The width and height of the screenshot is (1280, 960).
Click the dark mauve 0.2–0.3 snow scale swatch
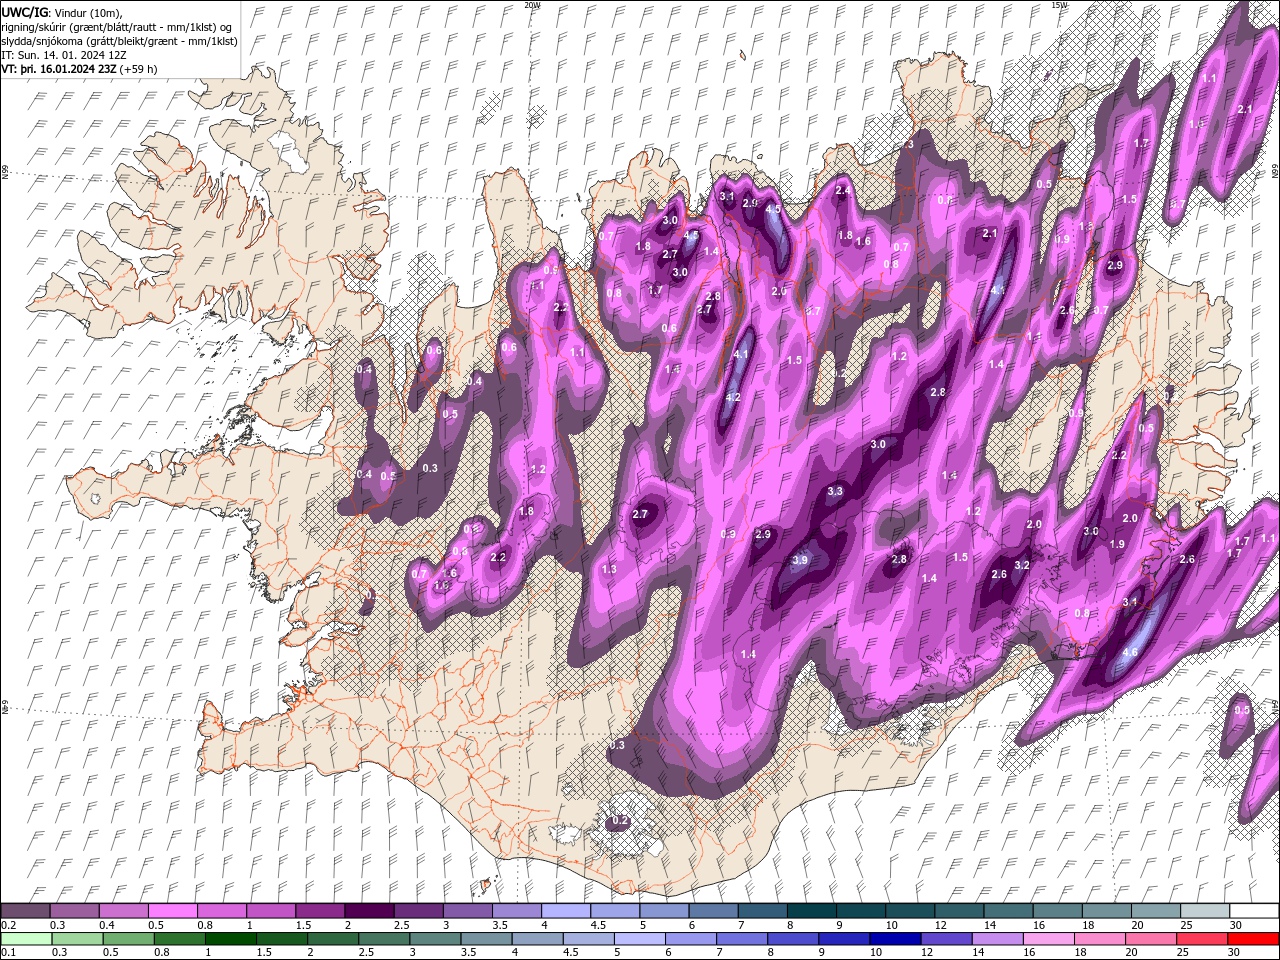[25, 911]
